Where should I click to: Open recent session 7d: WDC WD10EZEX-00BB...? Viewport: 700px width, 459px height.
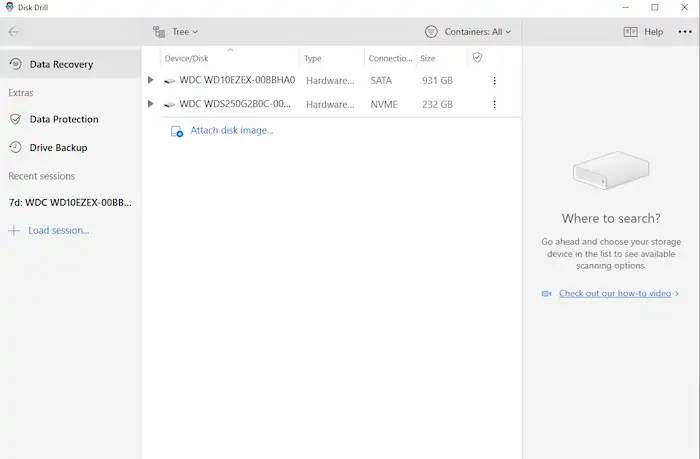tap(70, 203)
